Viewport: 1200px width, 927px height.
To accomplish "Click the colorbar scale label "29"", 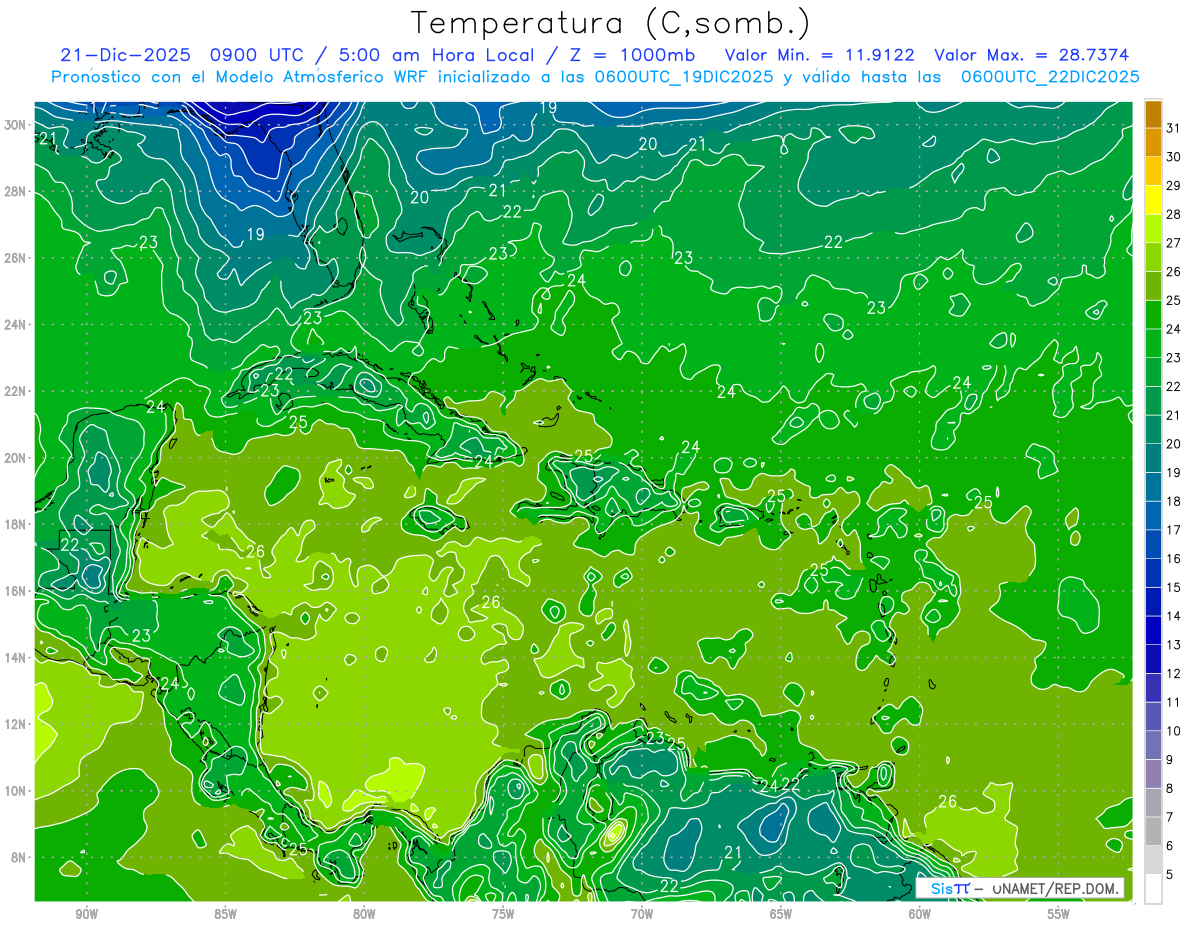I will 1174,185.
